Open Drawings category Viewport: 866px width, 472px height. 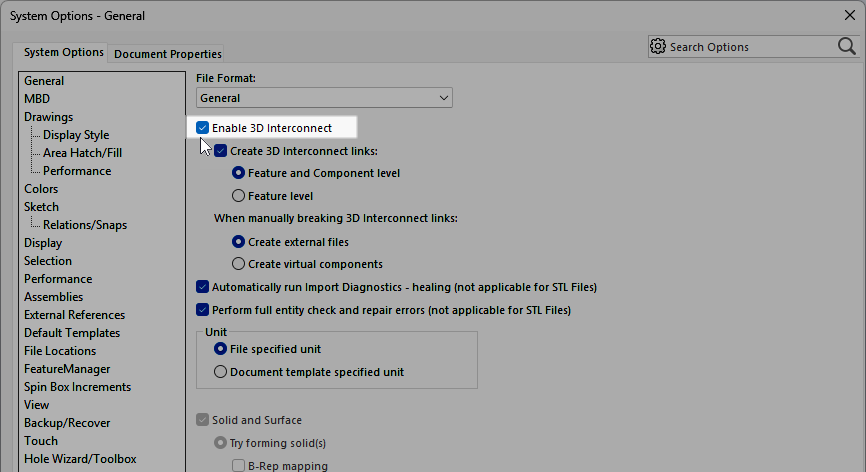coord(48,117)
